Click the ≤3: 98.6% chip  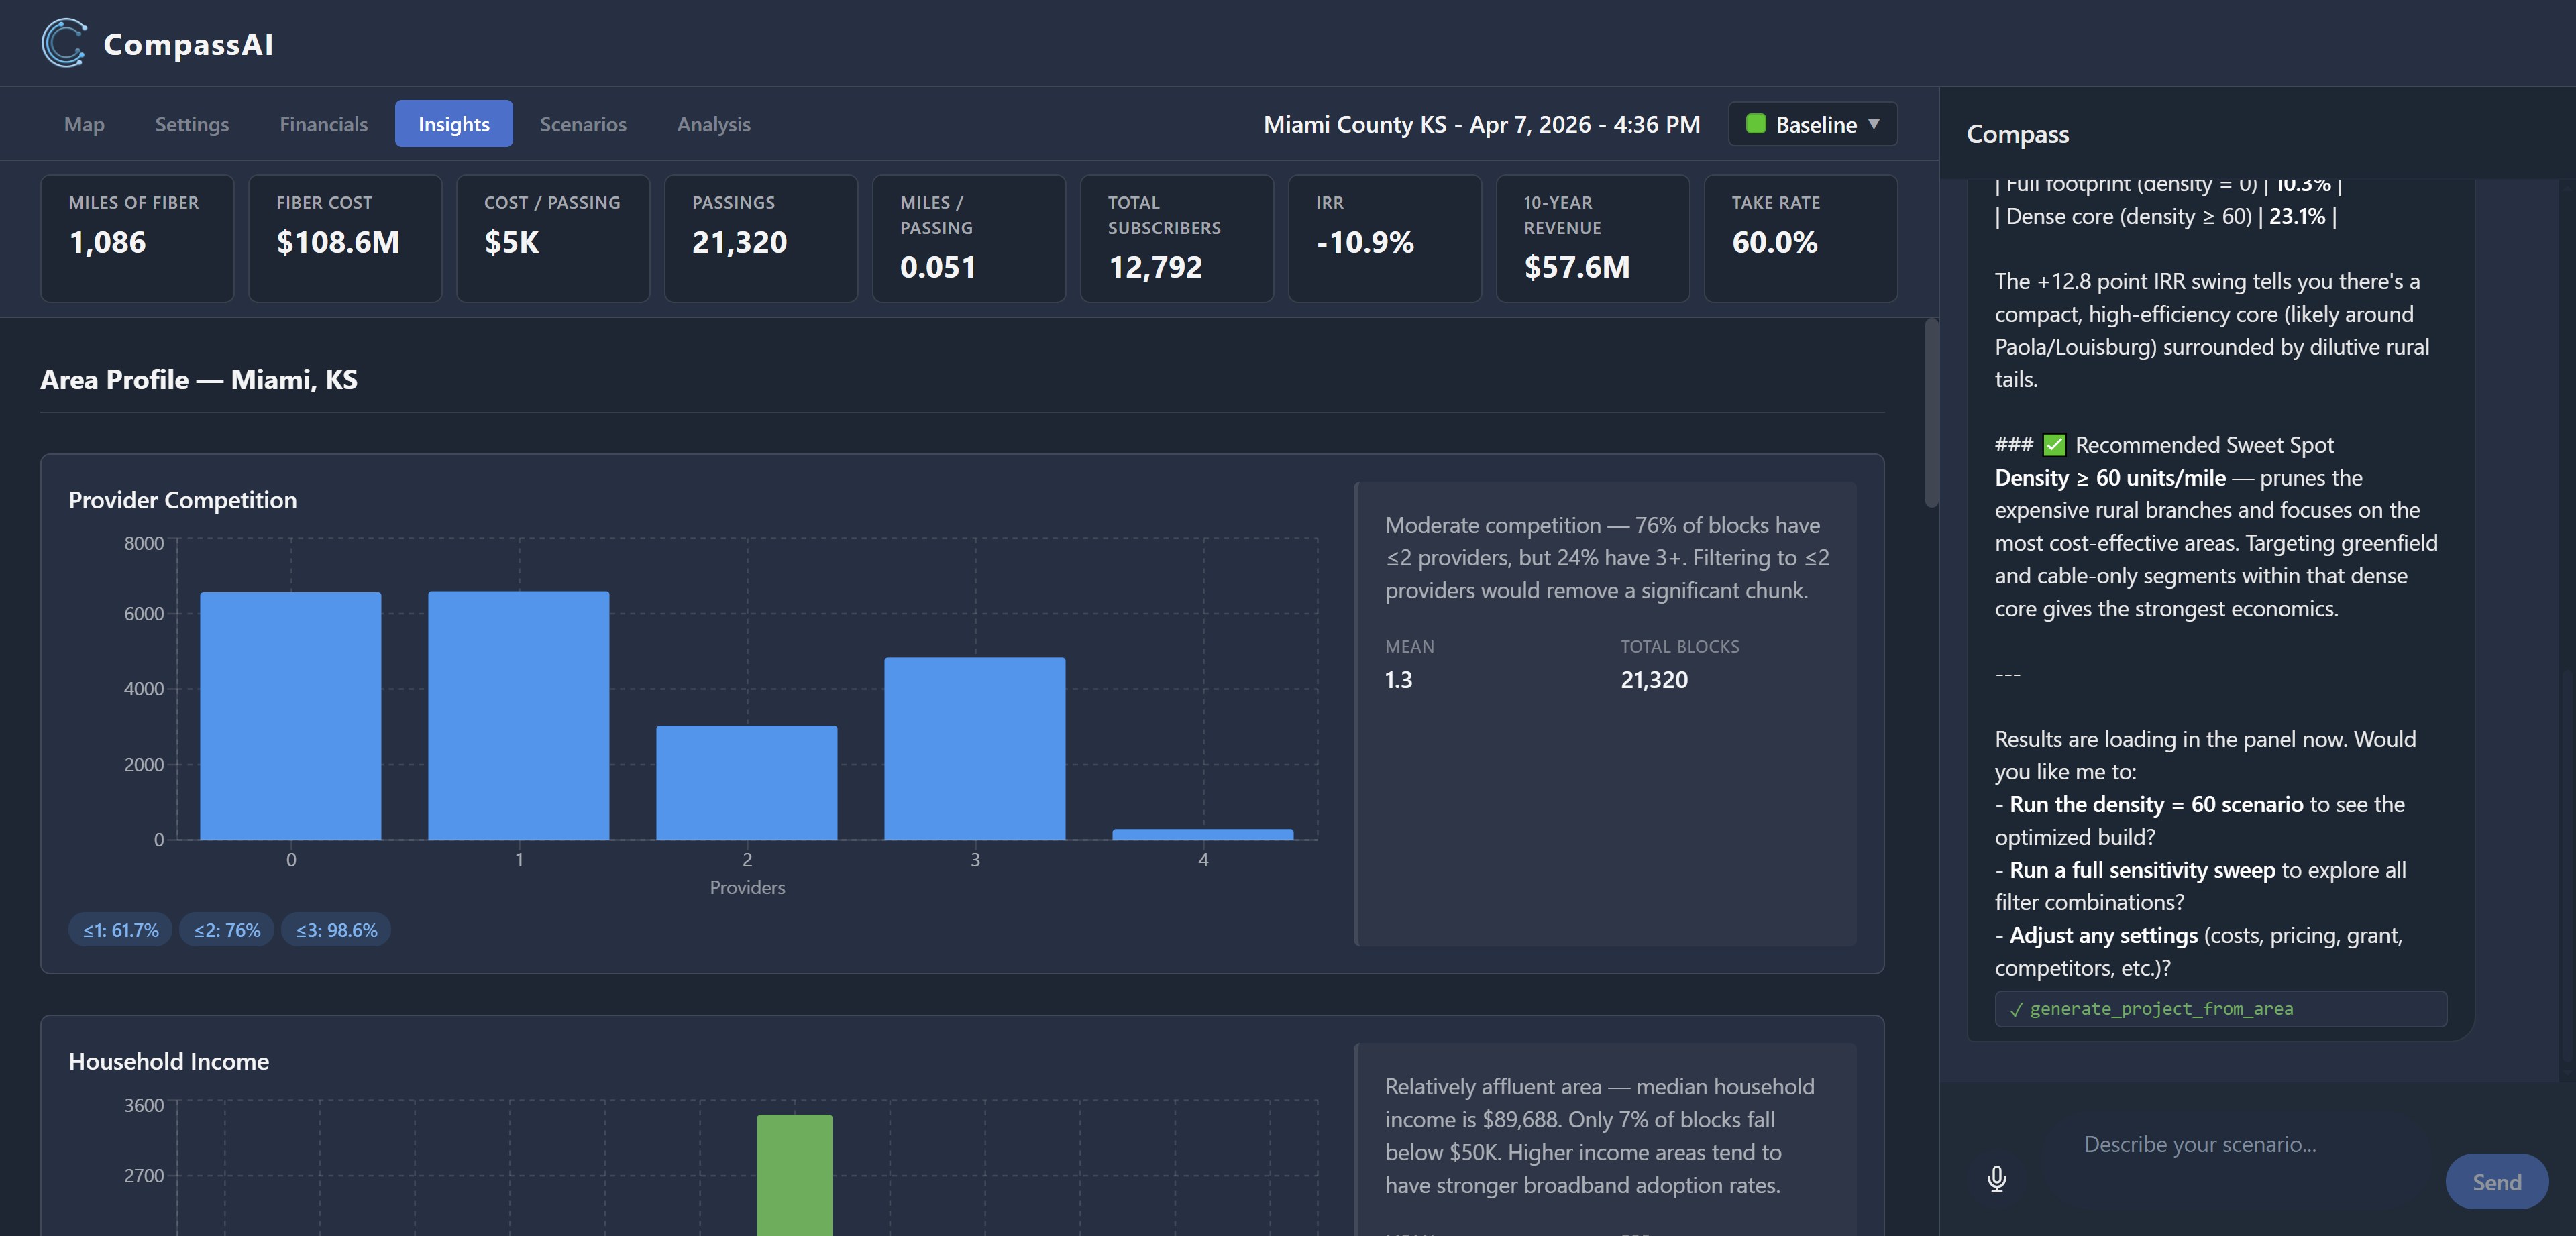pyautogui.click(x=336, y=930)
